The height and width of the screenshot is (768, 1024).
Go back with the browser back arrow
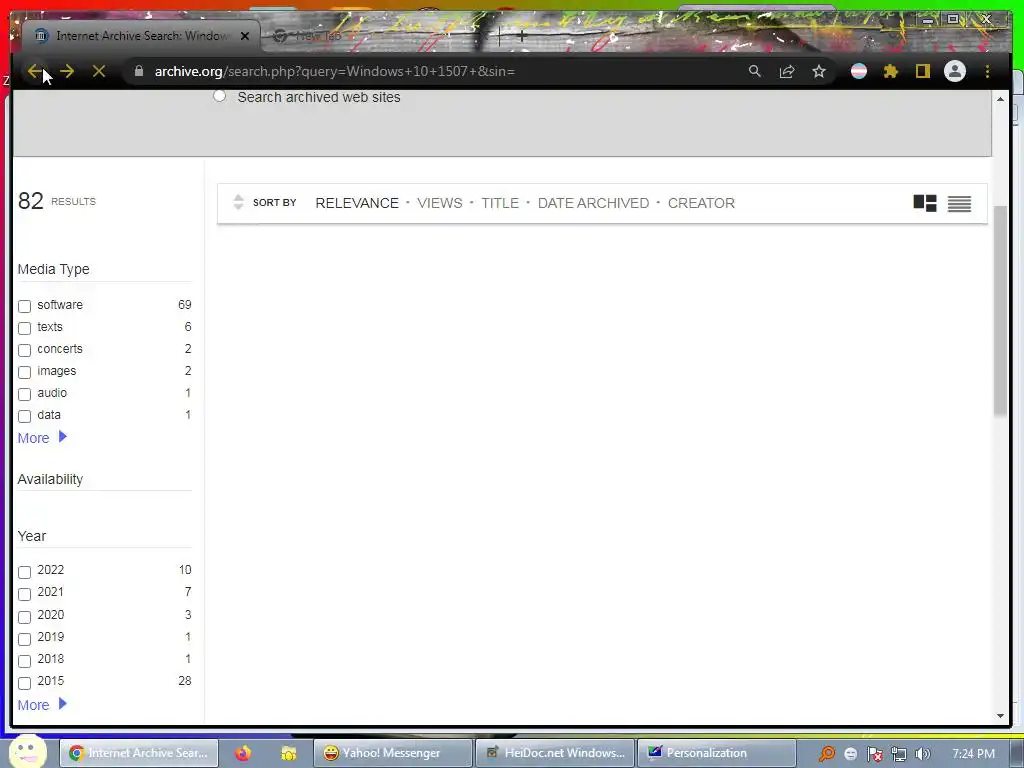34,71
